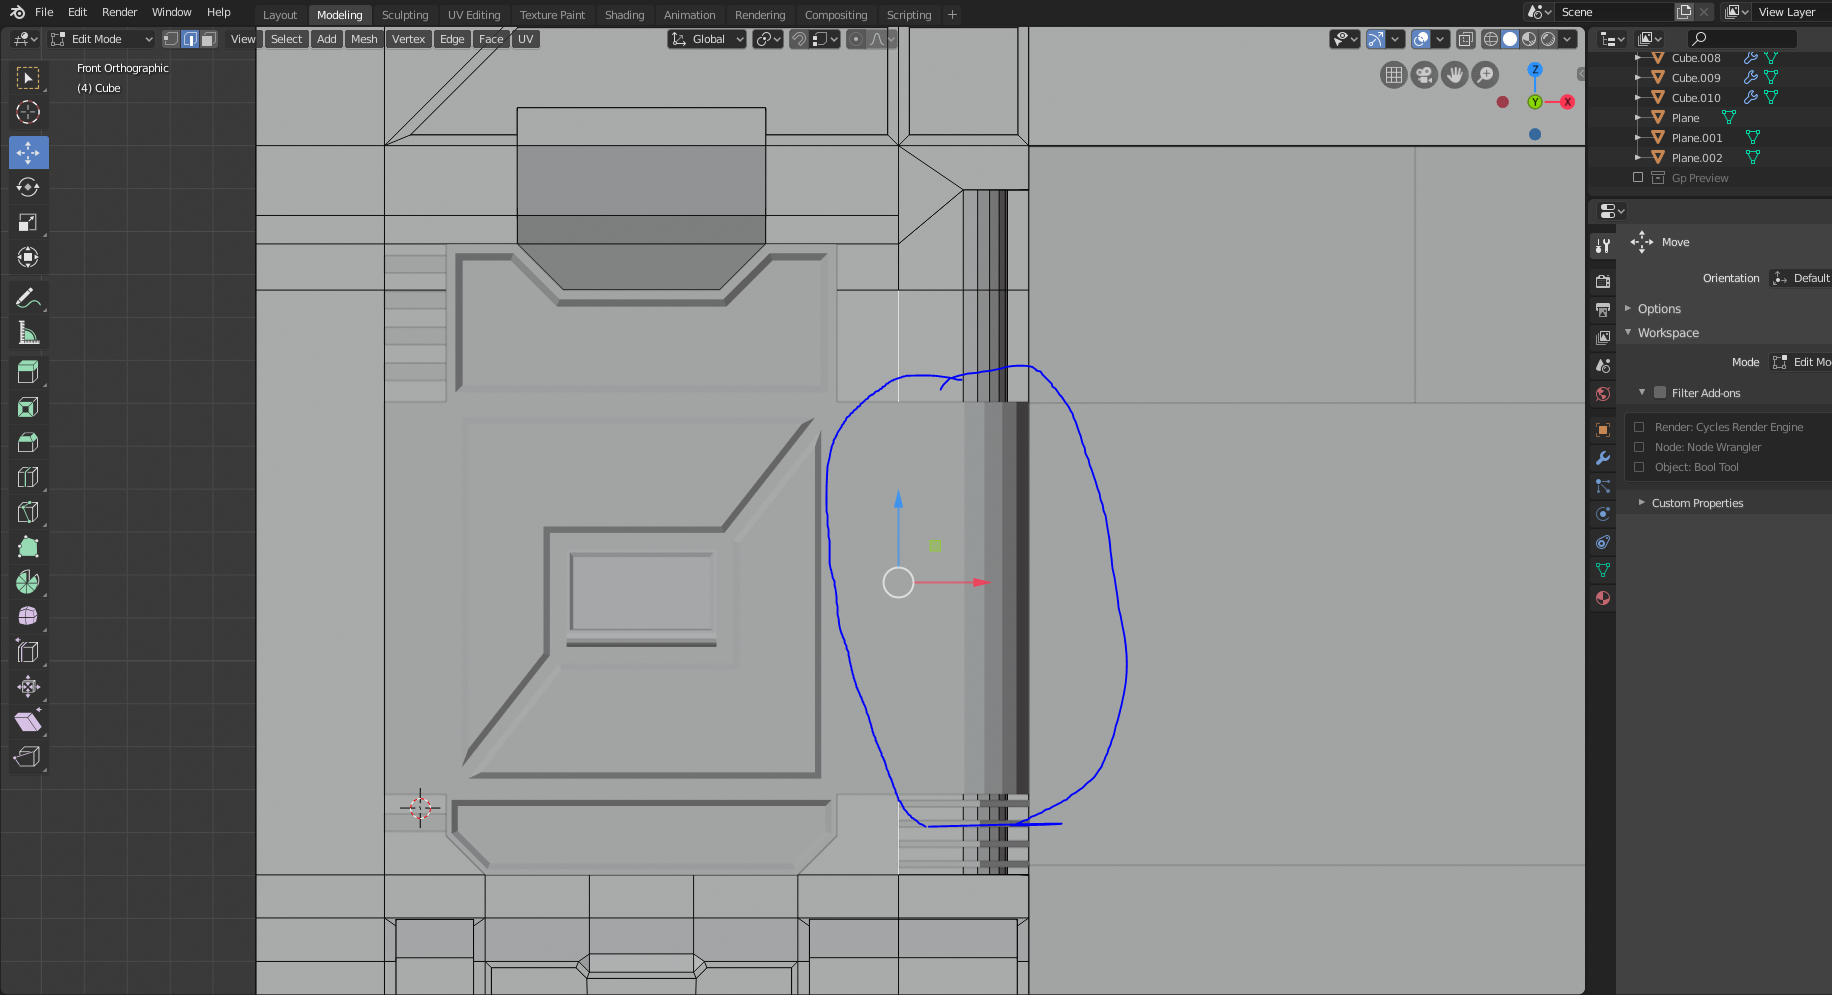The image size is (1832, 995).
Task: Enable vertex select mode
Action: coord(171,39)
